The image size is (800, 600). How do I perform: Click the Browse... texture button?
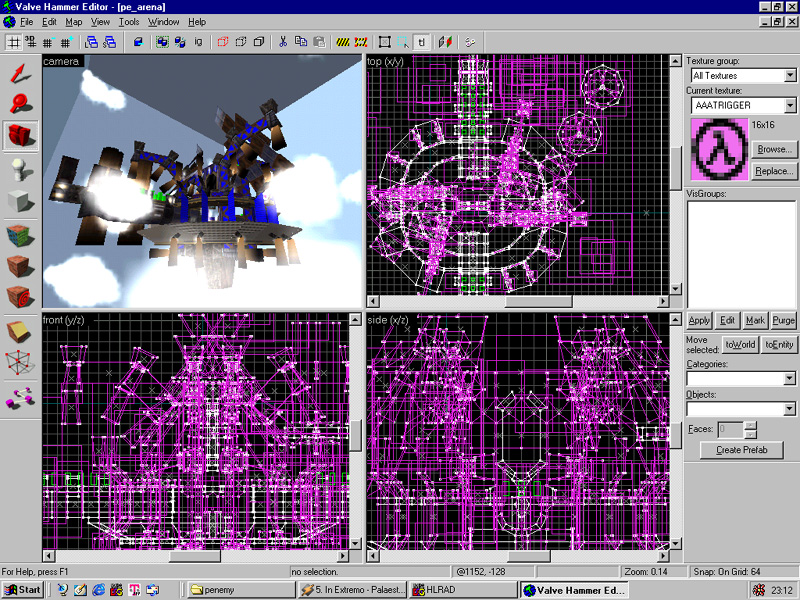tap(774, 149)
